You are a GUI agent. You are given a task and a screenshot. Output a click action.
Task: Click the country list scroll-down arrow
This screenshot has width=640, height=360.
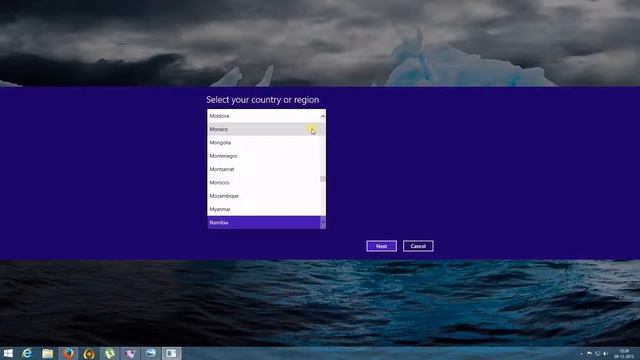click(x=323, y=223)
